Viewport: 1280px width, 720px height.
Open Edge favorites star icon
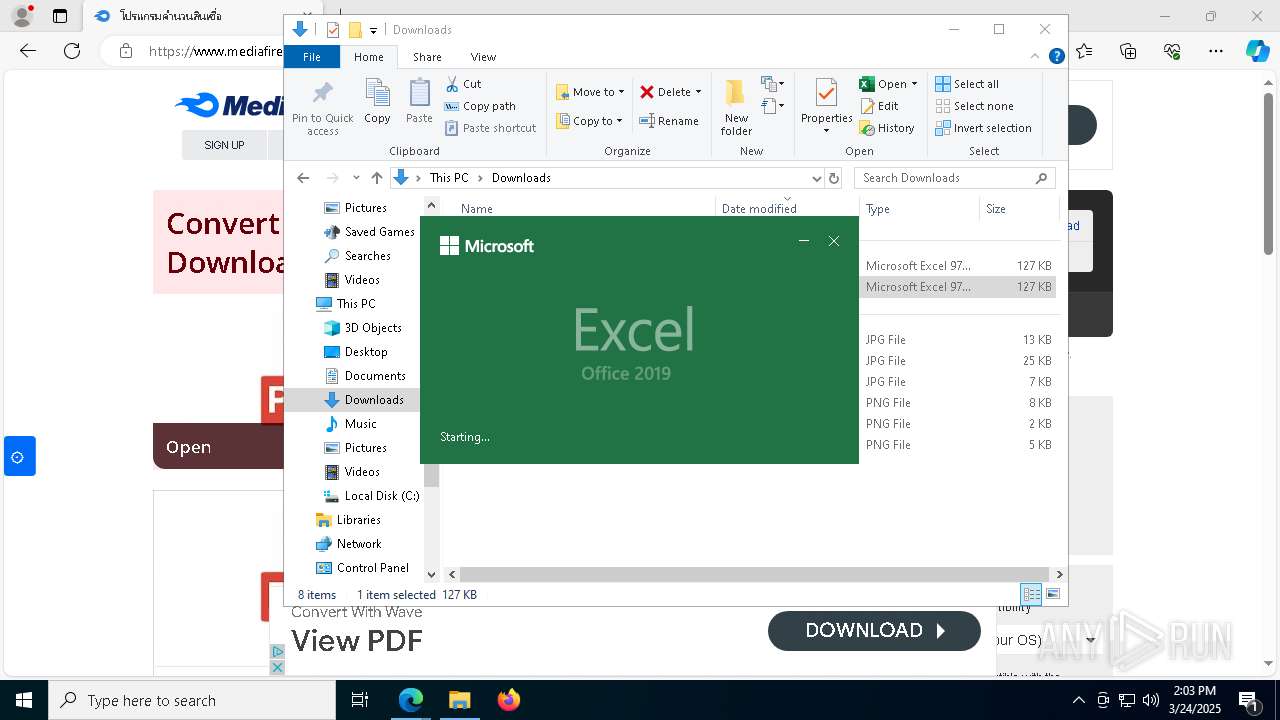tap(1085, 51)
